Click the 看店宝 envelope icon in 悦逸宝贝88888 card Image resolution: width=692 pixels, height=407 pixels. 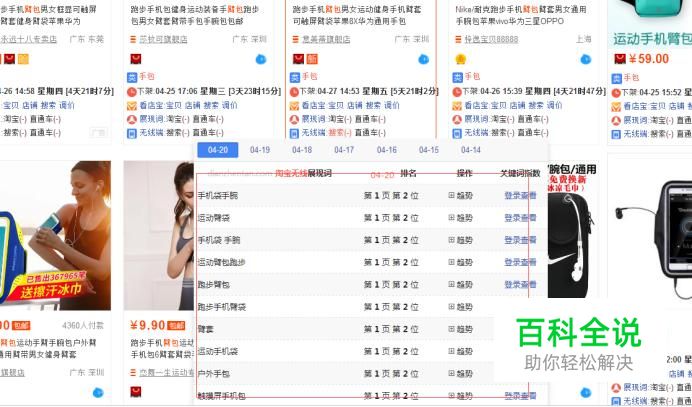[457, 106]
